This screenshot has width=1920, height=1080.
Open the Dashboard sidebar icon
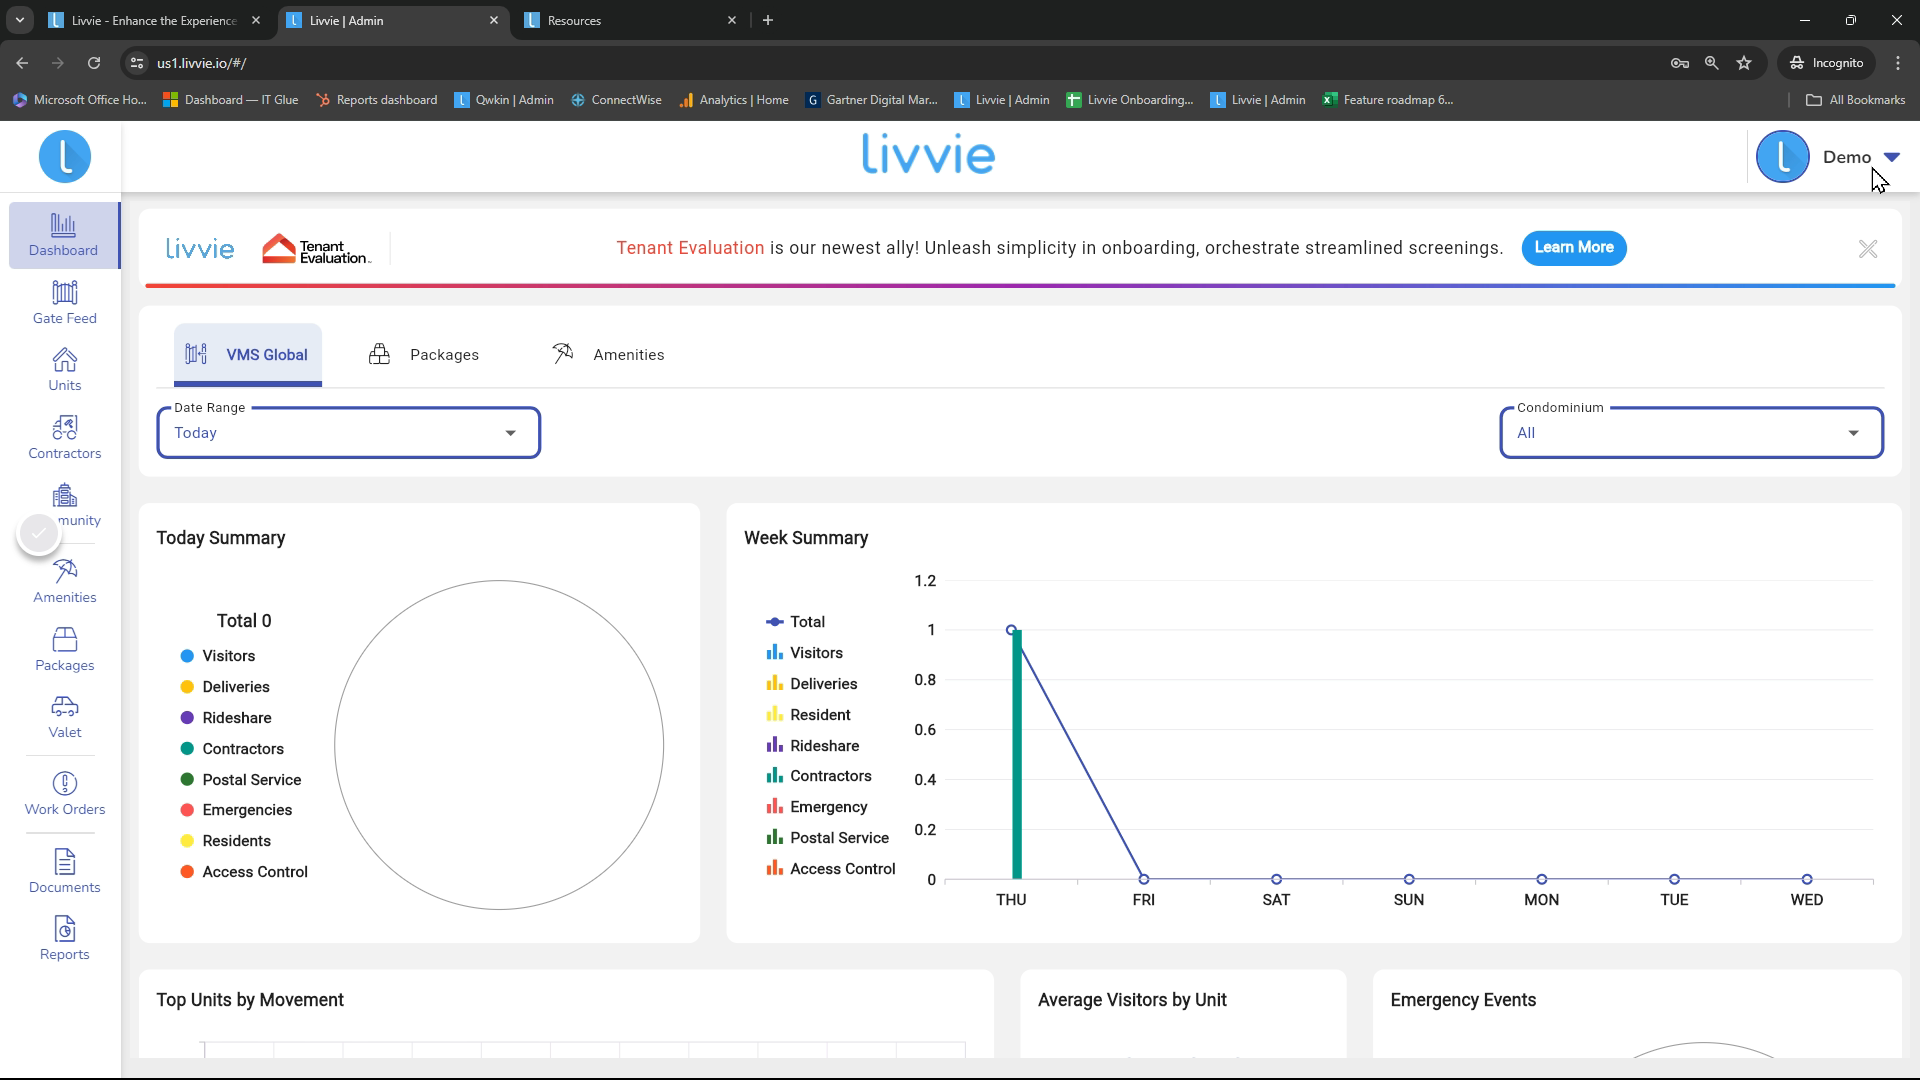click(x=63, y=235)
